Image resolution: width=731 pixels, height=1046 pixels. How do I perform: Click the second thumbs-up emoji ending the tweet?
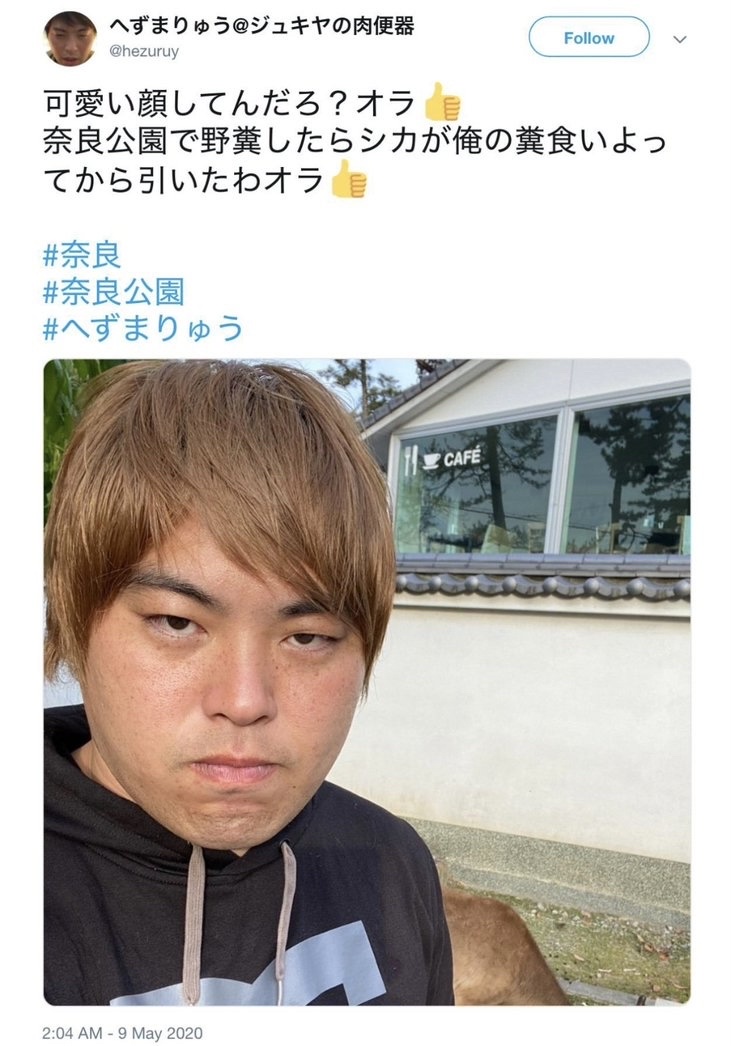349,179
